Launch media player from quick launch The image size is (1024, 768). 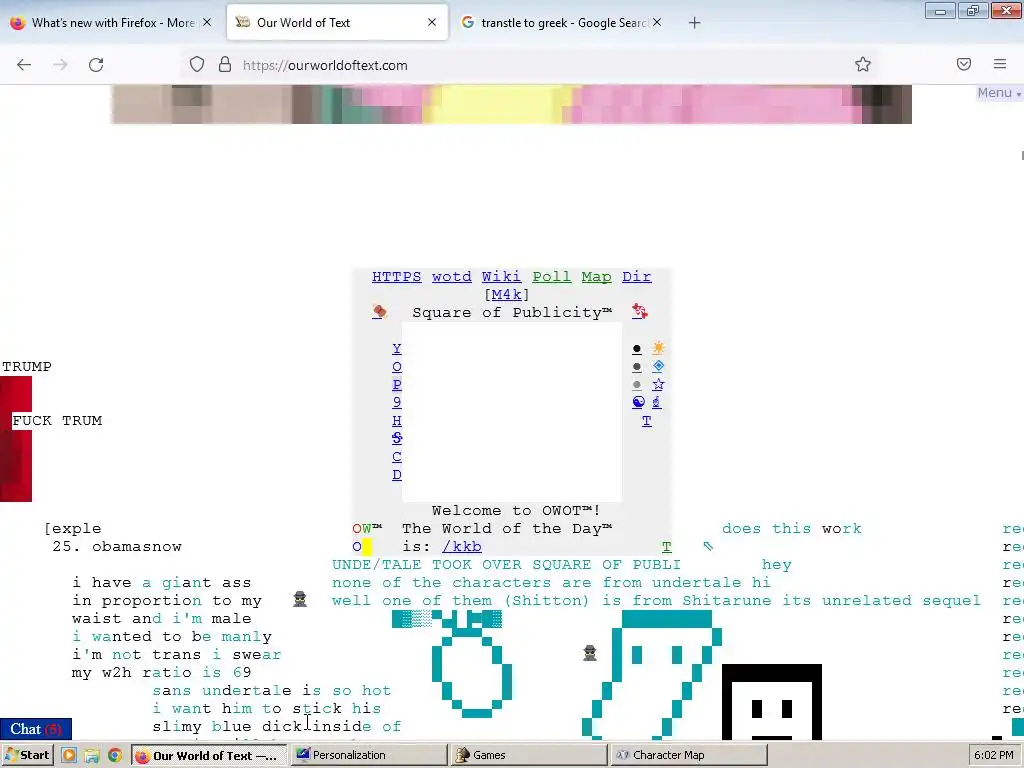[69, 756]
